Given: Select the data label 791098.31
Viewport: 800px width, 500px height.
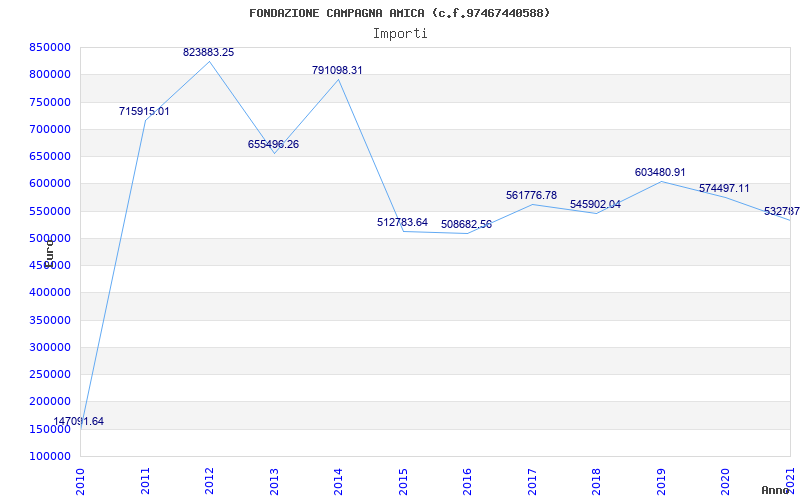Looking at the screenshot, I should pyautogui.click(x=337, y=70).
